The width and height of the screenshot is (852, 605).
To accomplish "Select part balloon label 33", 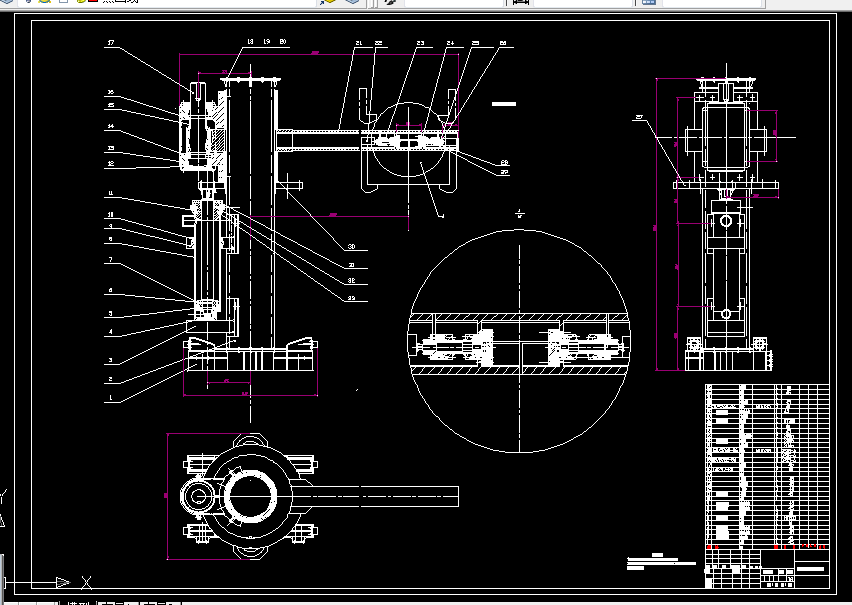I will pyautogui.click(x=351, y=297).
